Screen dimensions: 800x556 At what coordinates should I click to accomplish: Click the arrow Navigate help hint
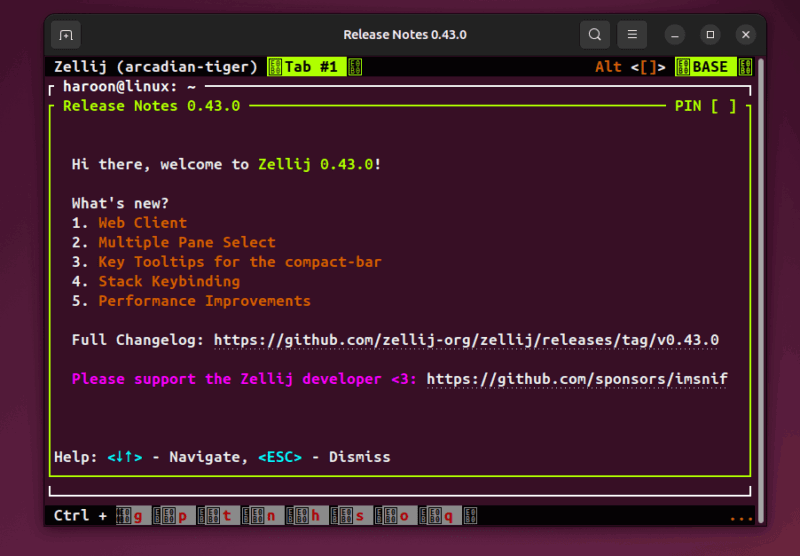[177, 457]
